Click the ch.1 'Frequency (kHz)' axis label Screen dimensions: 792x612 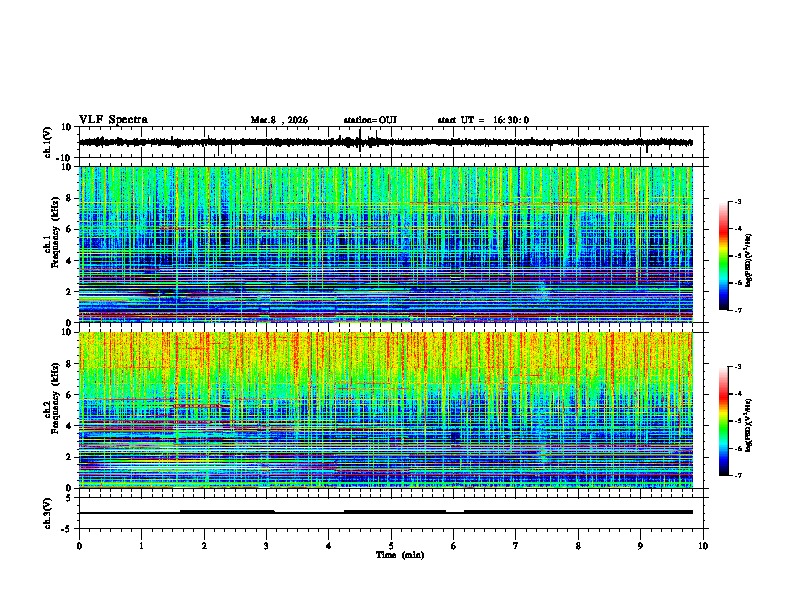55,232
